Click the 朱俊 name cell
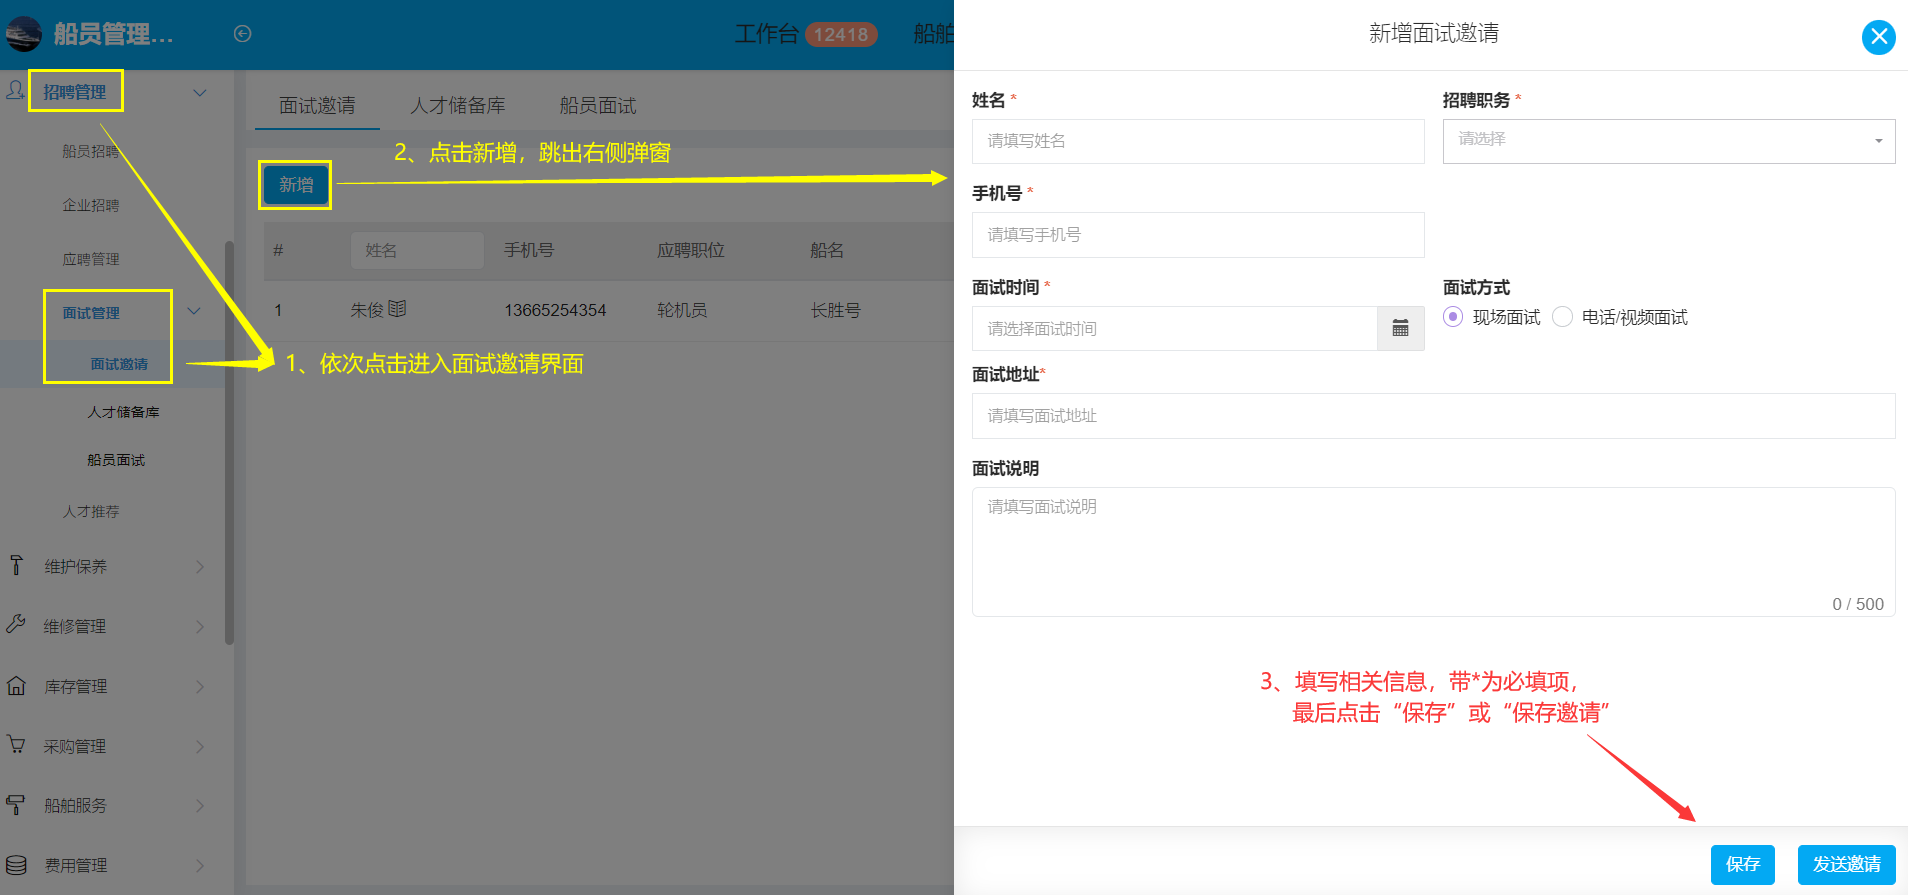 367,310
